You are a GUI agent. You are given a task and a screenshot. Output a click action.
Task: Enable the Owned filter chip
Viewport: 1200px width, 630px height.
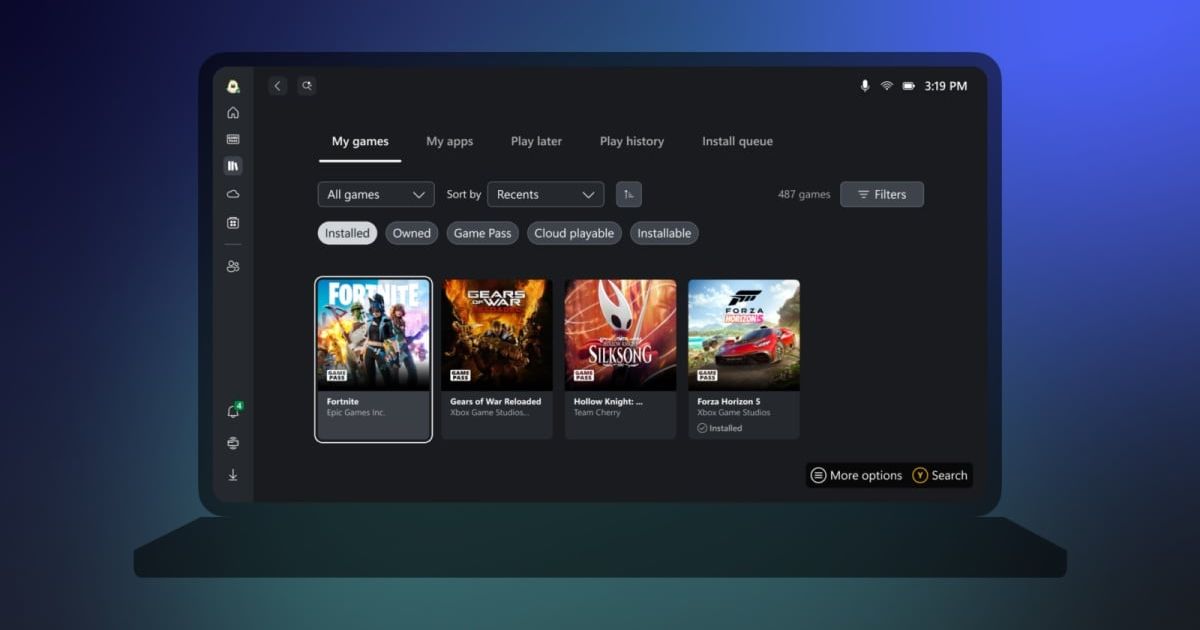[411, 232]
